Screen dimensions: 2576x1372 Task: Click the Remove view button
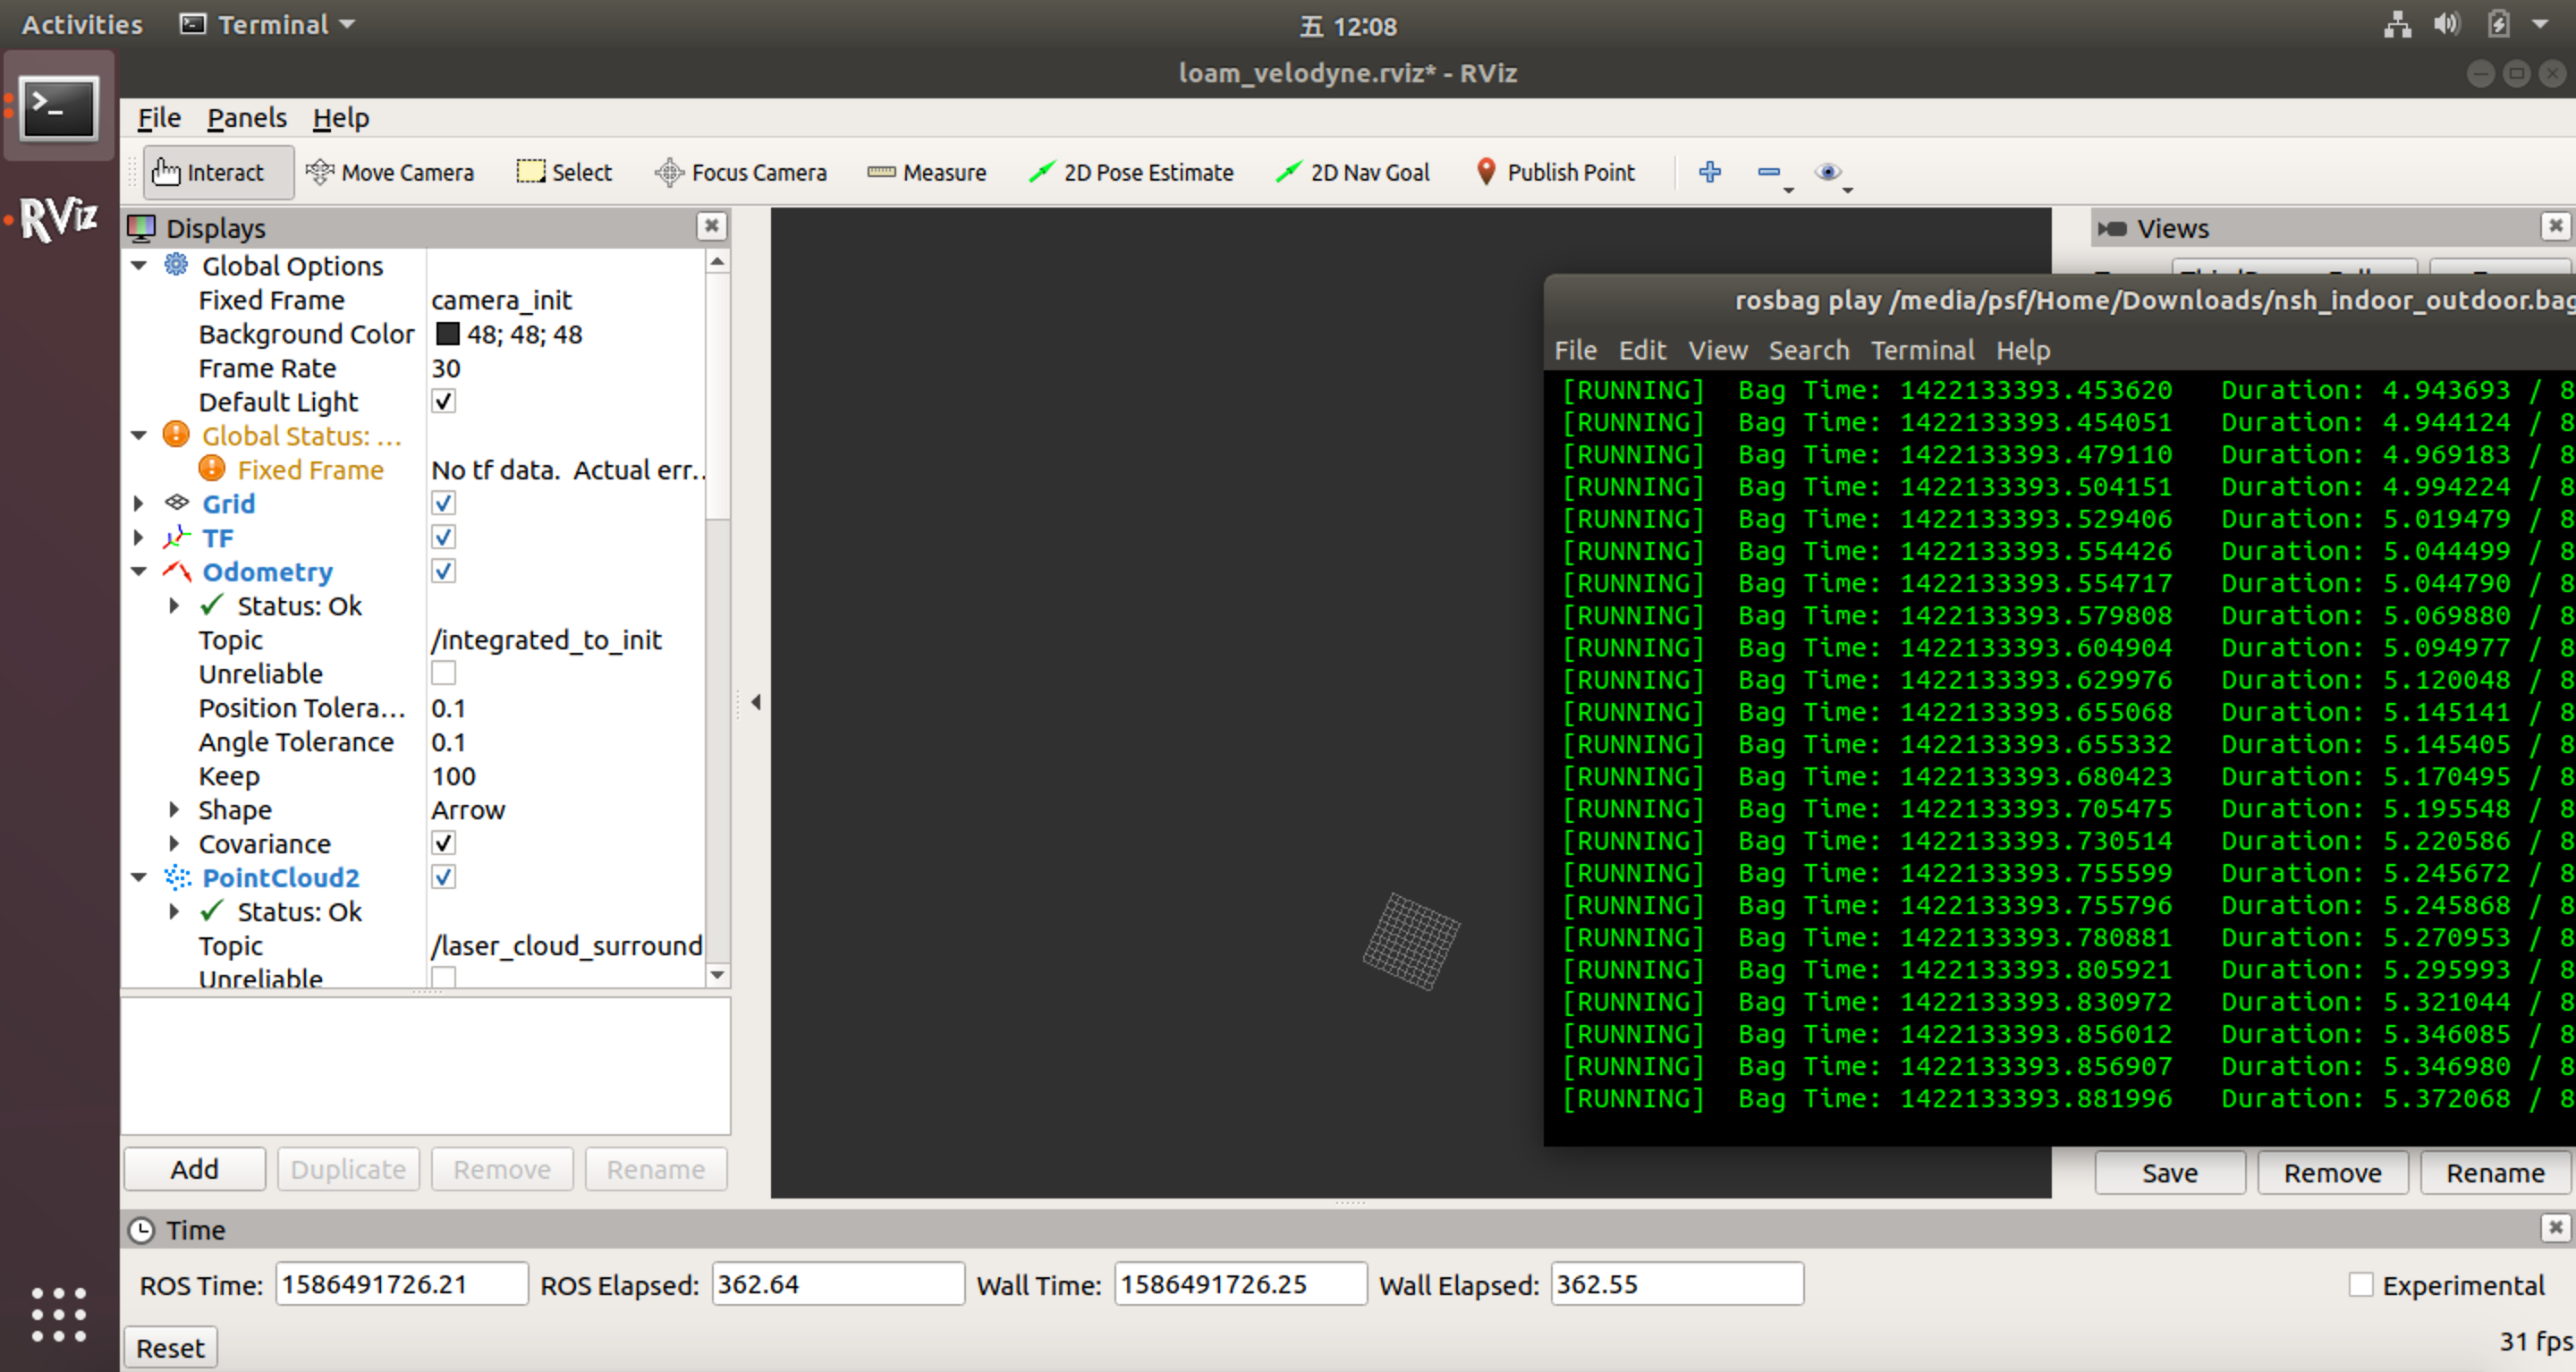click(2332, 1172)
